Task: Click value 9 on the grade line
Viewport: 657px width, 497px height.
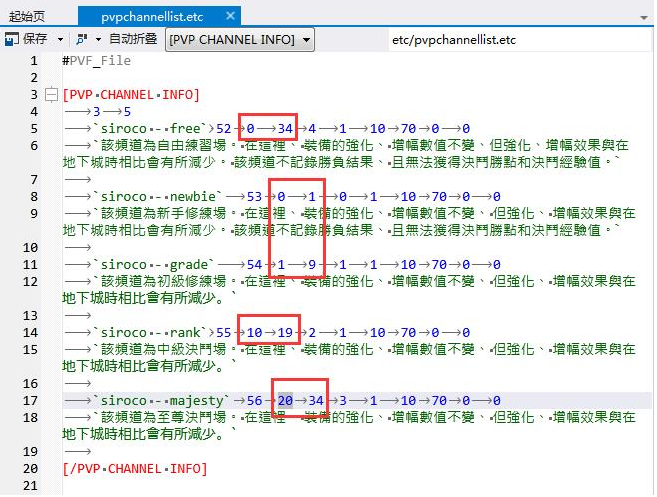Action: [x=312, y=264]
